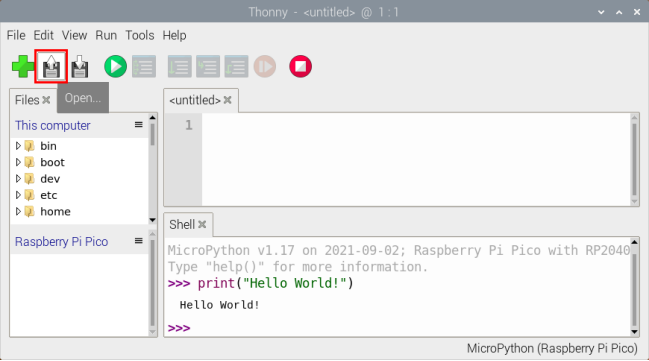Click the Raspberry Pi Pico path link
The height and width of the screenshot is (361, 649).
tap(61, 241)
